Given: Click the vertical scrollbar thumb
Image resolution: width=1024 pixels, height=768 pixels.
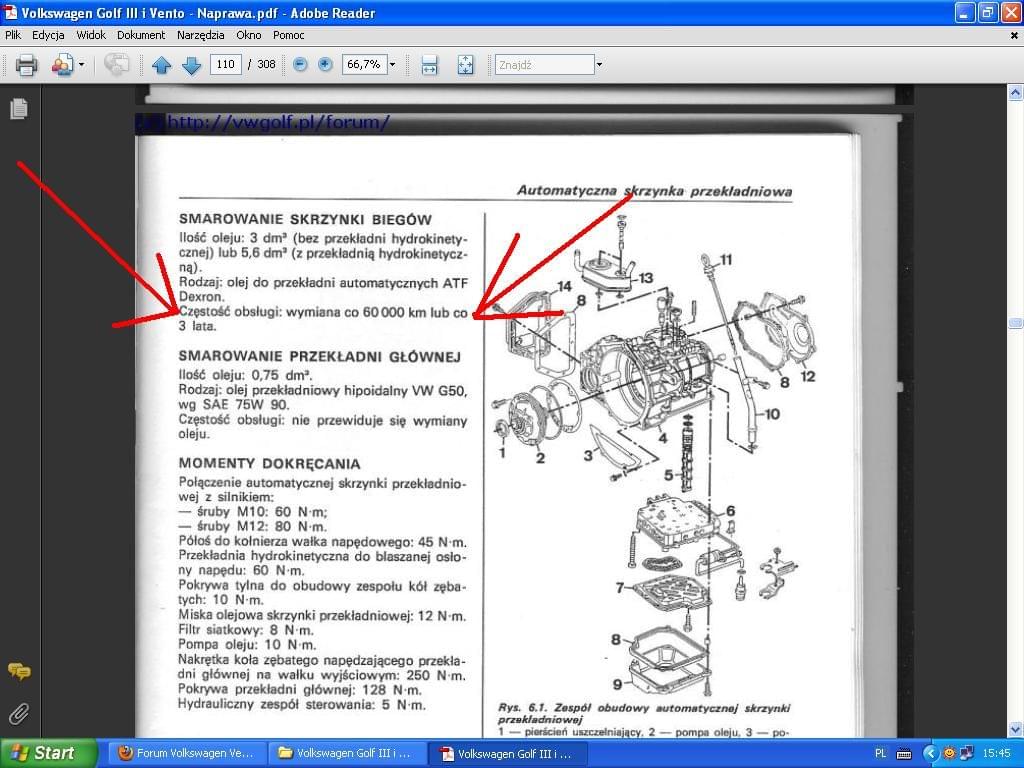Looking at the screenshot, I should [x=1015, y=323].
